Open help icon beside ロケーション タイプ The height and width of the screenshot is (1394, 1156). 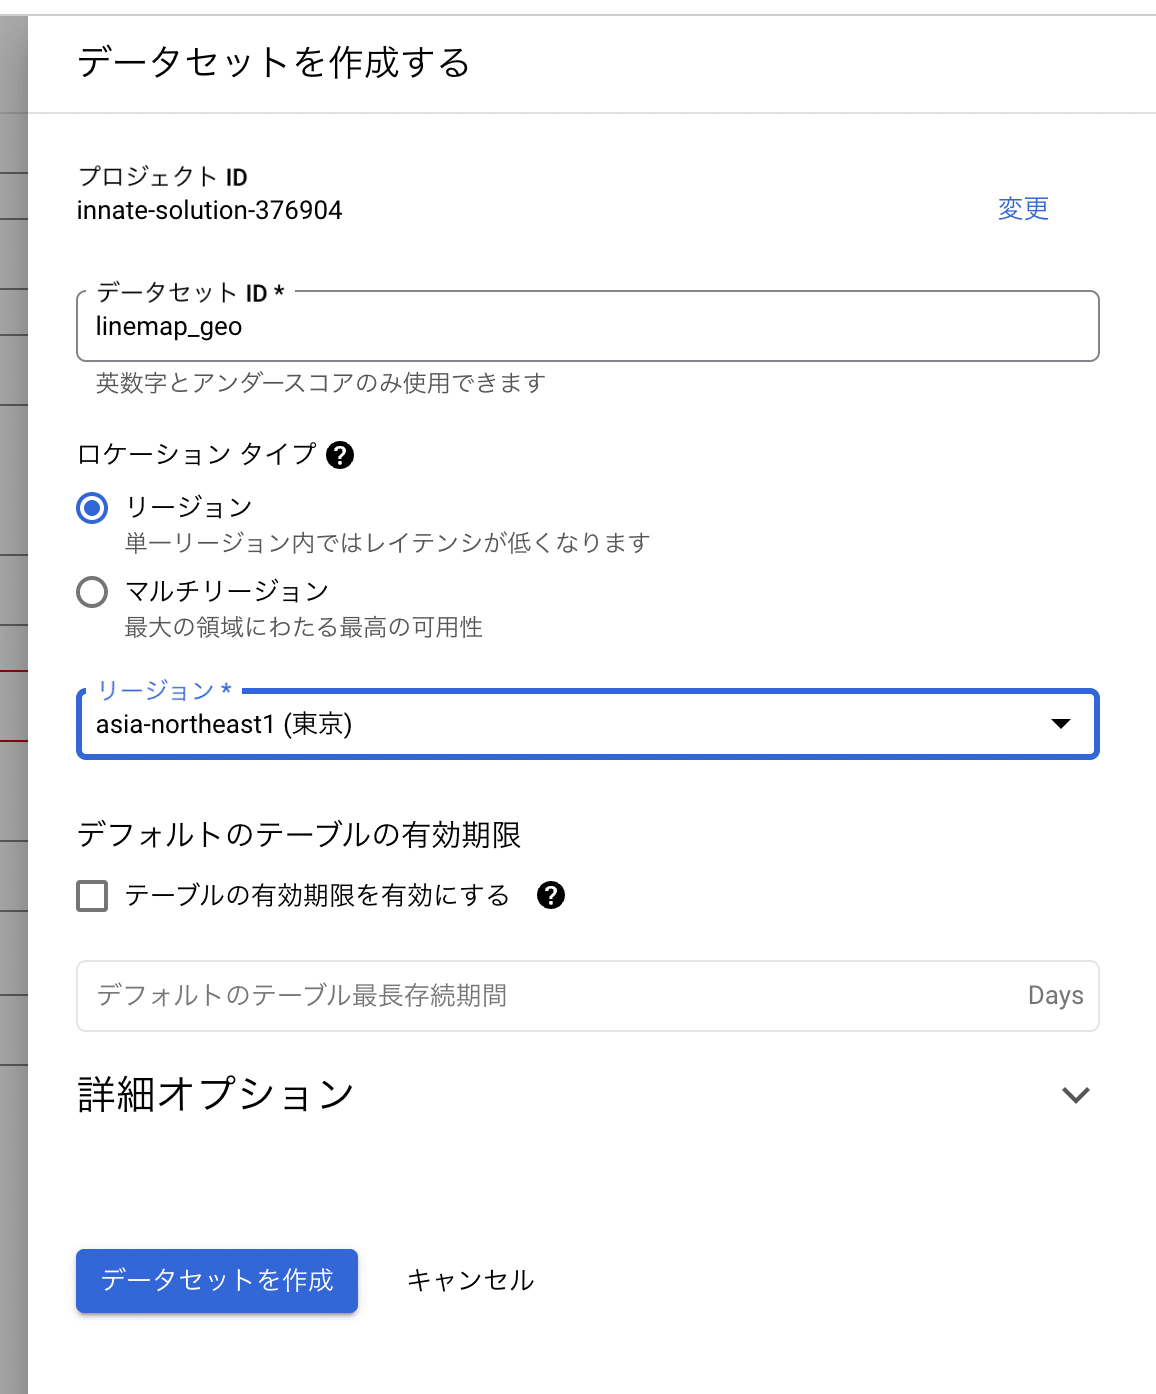coord(340,455)
